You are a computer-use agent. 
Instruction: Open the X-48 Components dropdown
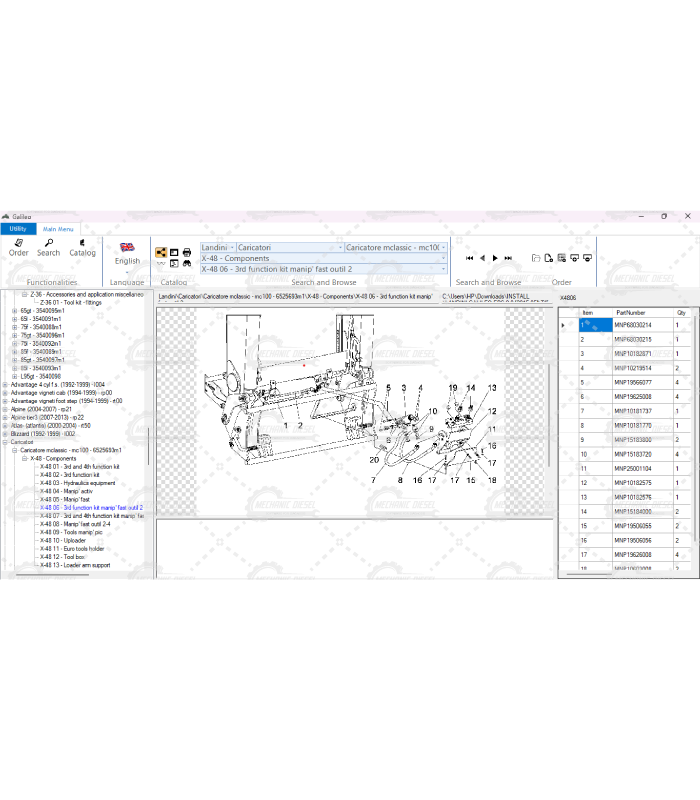(x=443, y=258)
